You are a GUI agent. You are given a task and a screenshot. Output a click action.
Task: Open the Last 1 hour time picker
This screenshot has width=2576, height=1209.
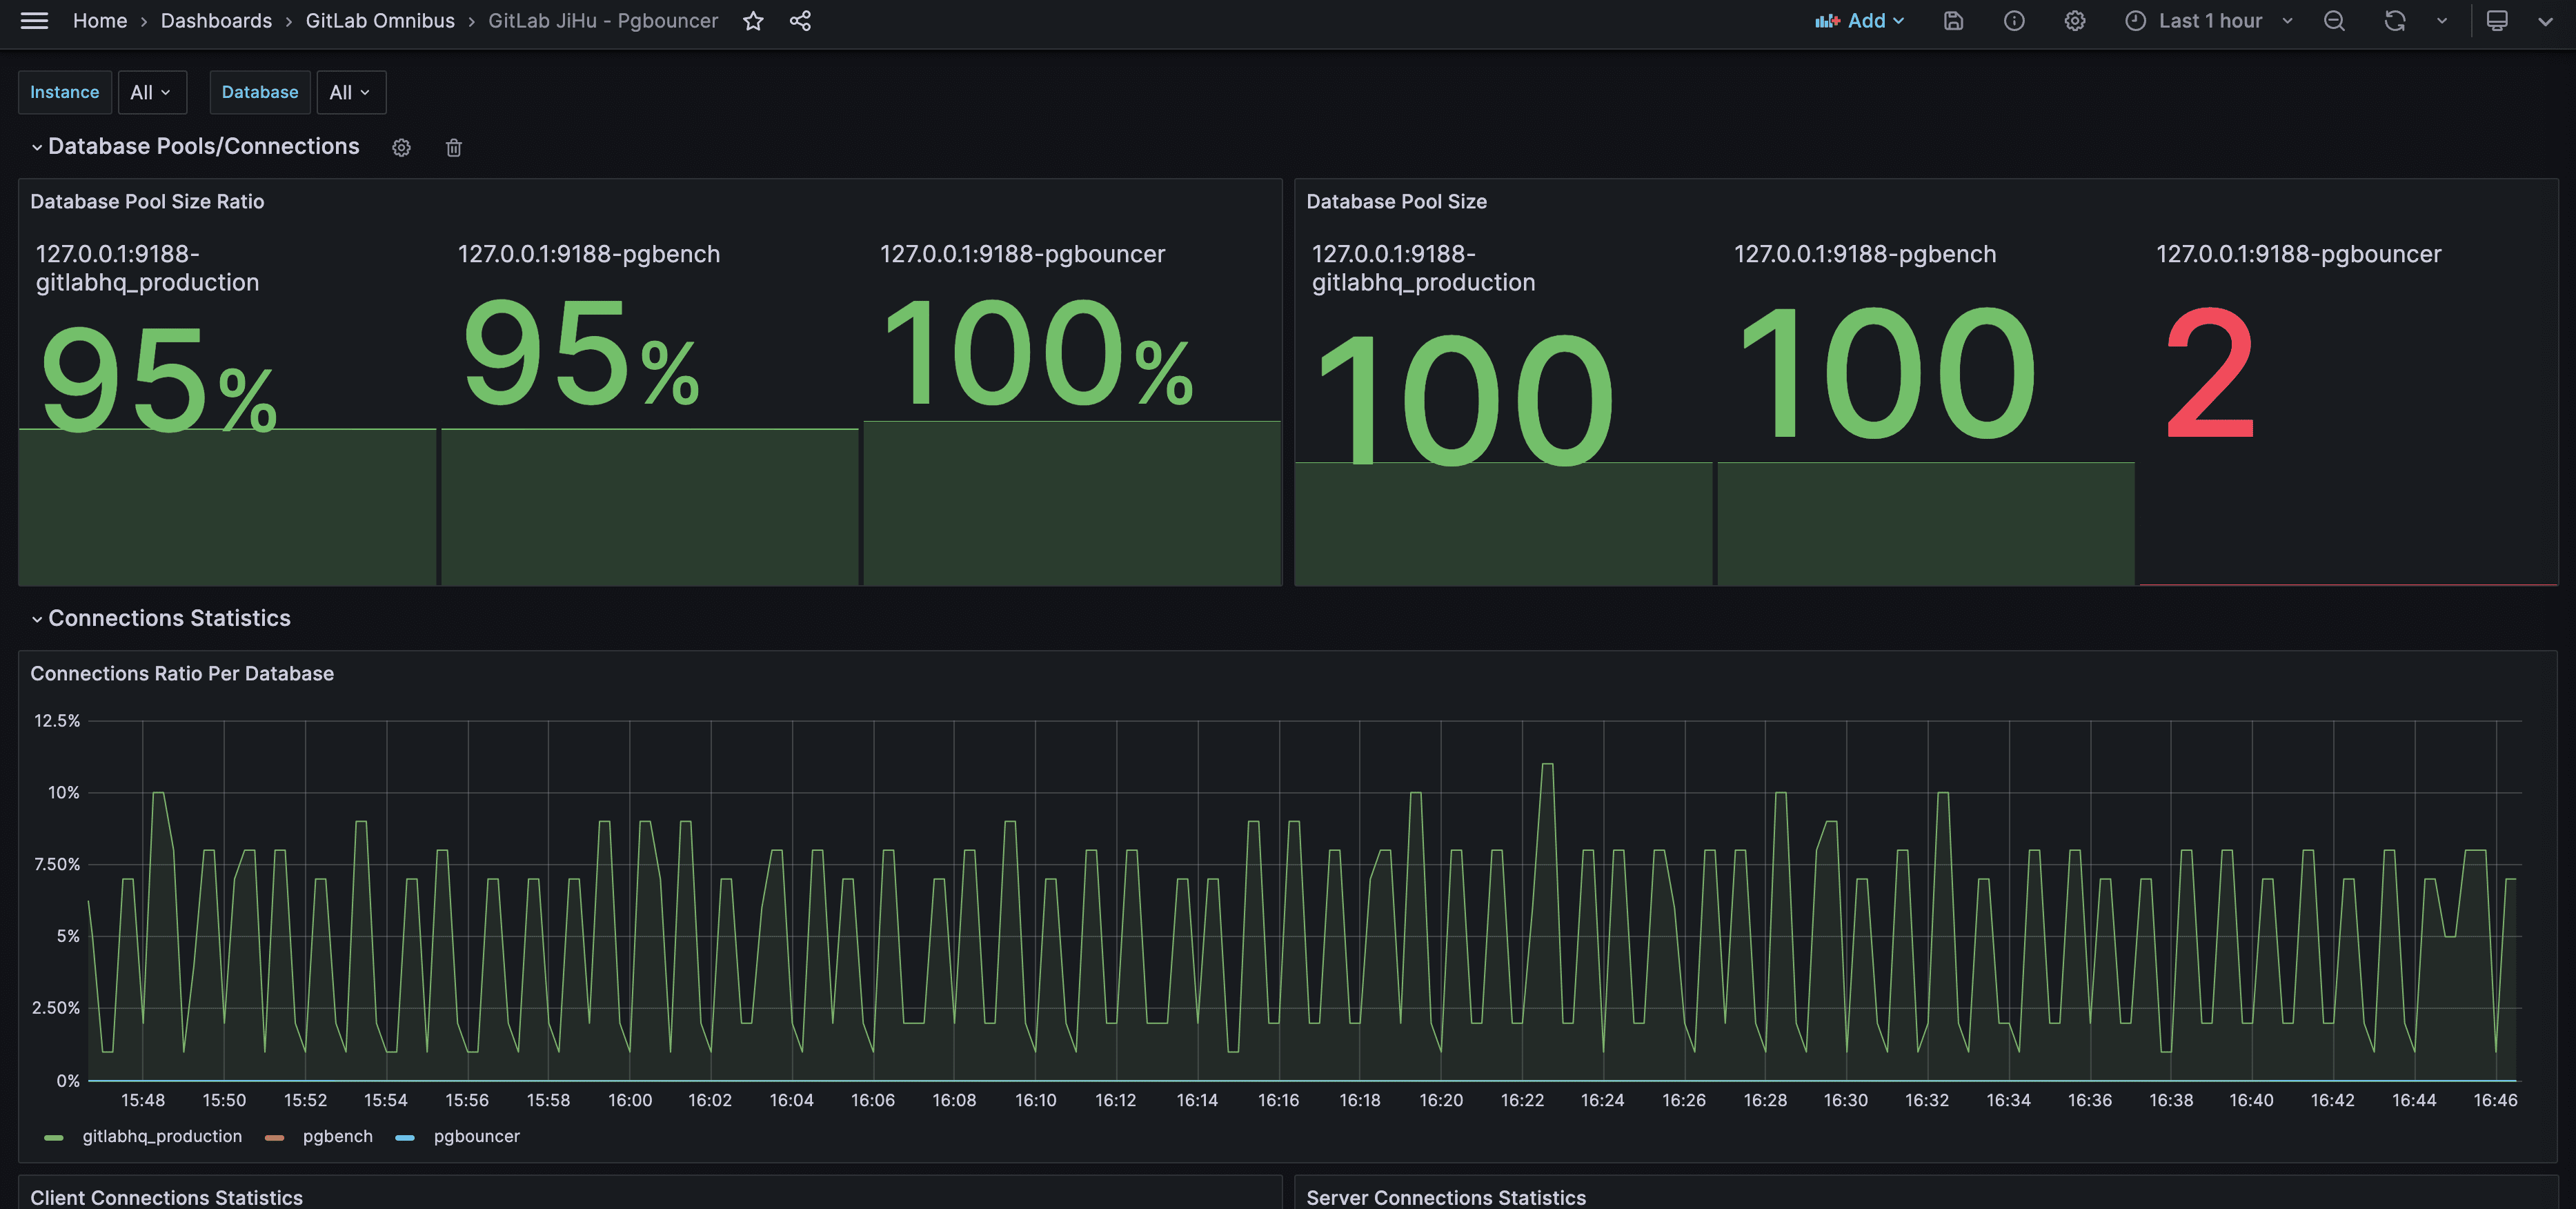[2208, 21]
